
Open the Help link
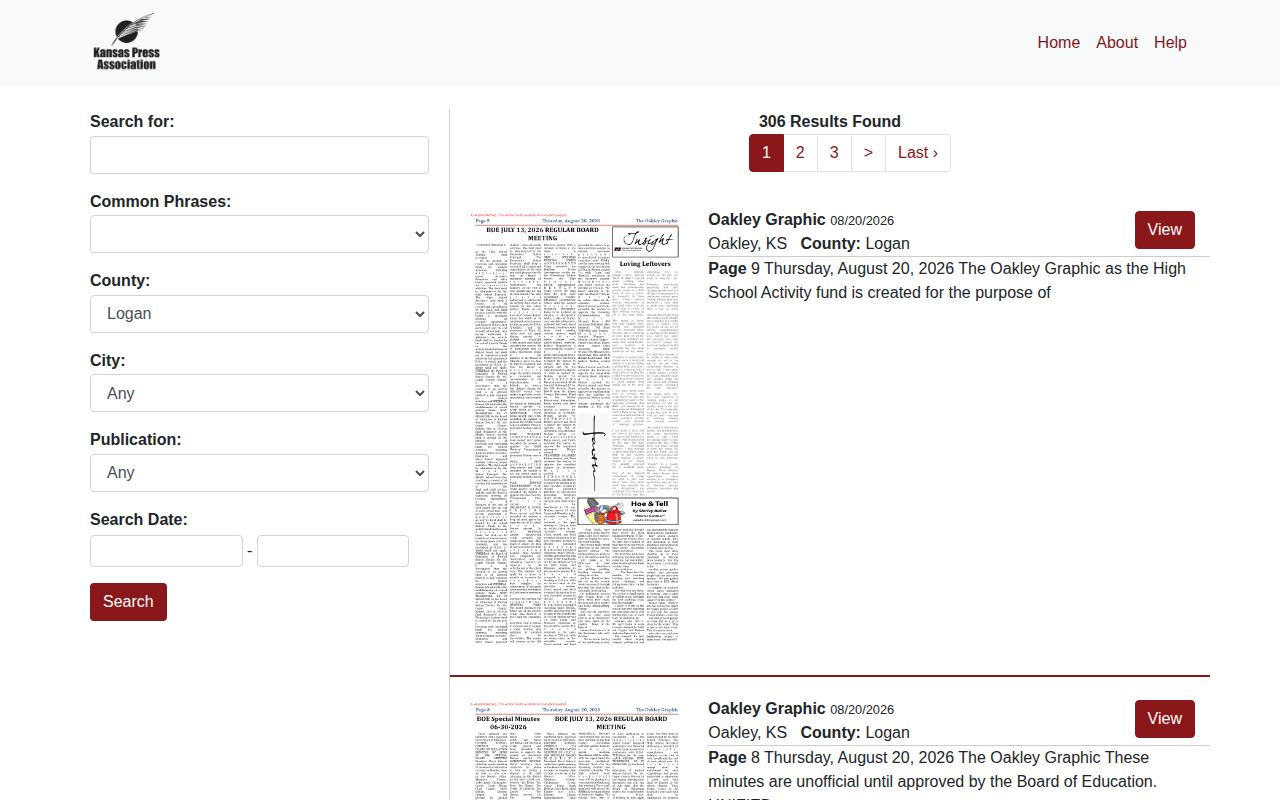(x=1170, y=42)
